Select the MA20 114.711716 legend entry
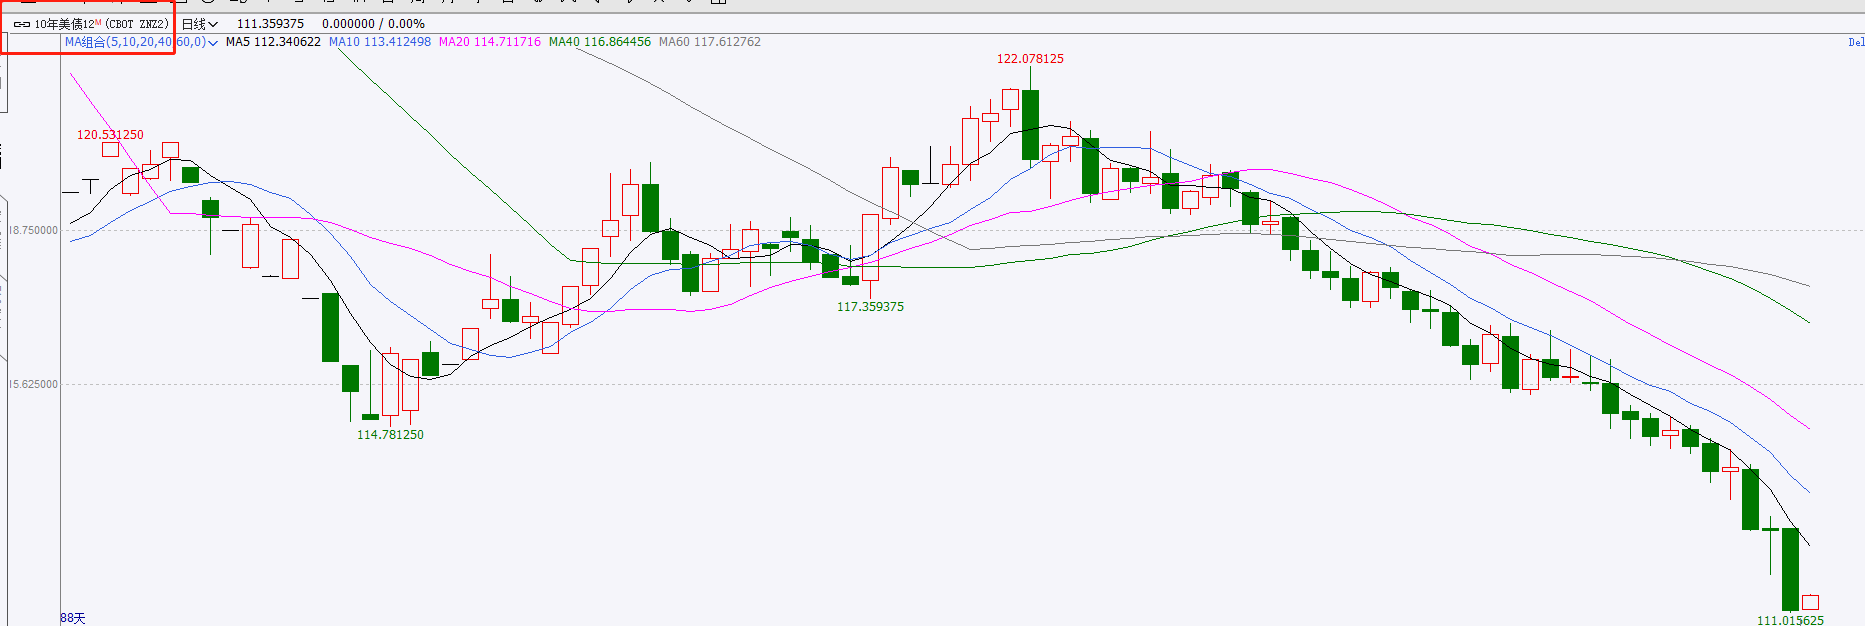 pos(490,42)
